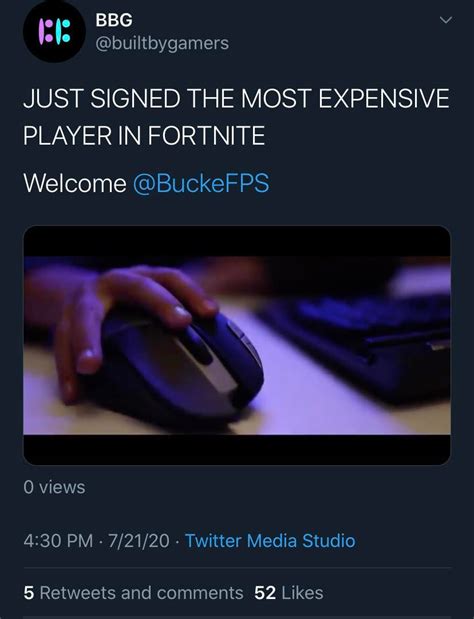View the 52 Likes list
This screenshot has height=619, width=474.
click(289, 593)
